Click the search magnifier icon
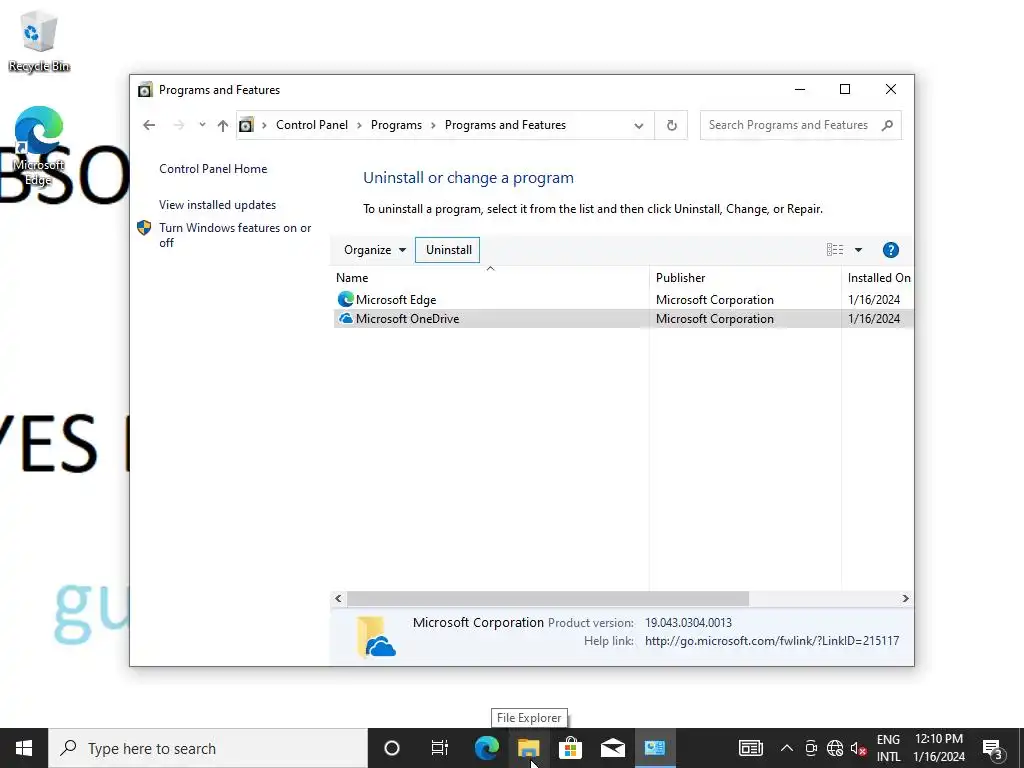This screenshot has height=768, width=1024. tap(887, 125)
